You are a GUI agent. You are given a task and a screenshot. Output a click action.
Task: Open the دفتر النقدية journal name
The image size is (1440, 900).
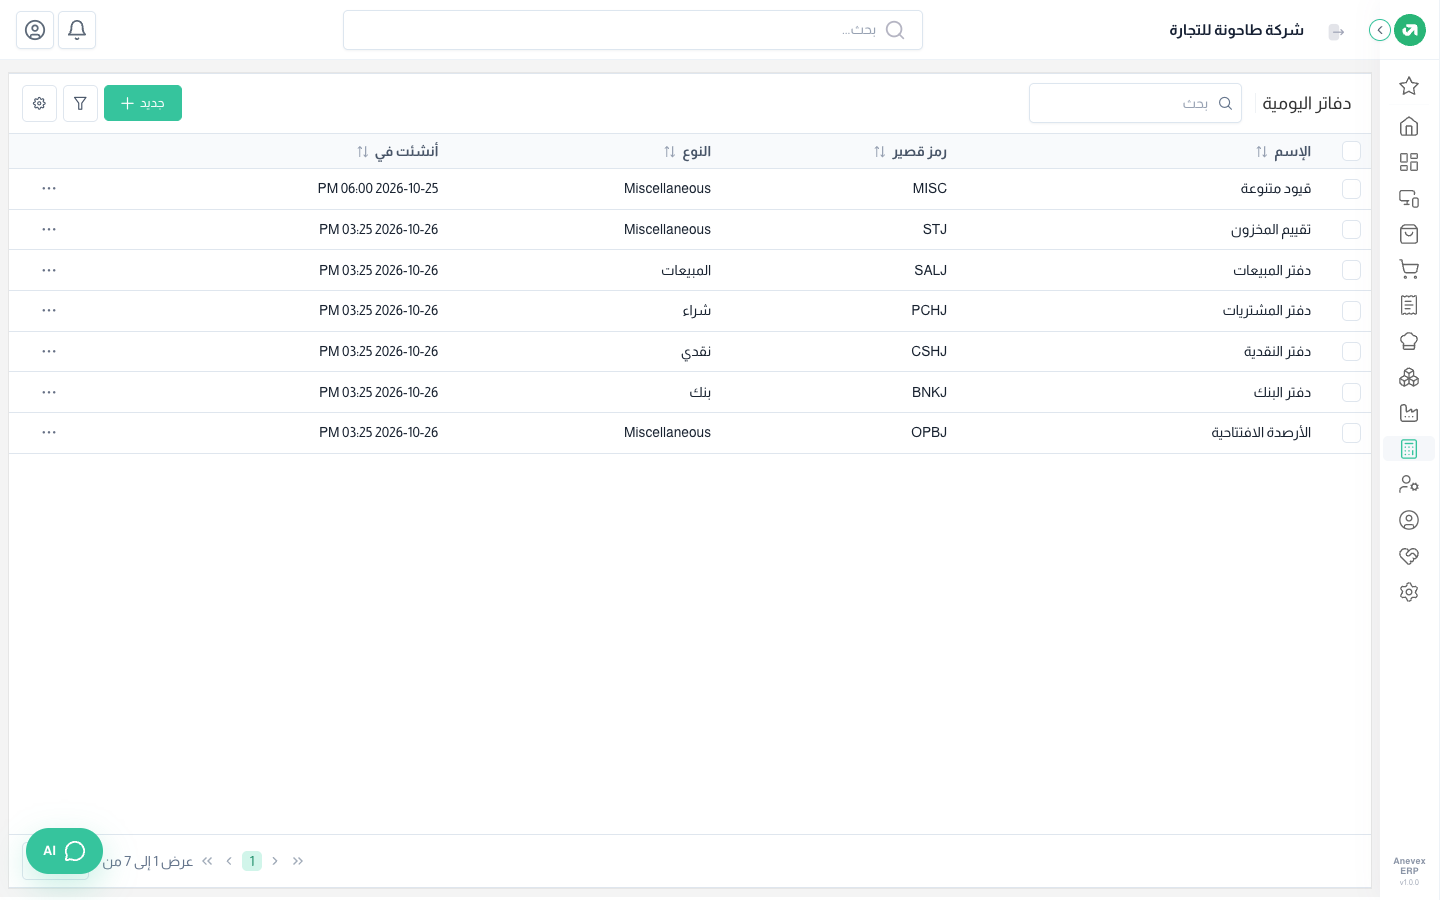[1277, 351]
